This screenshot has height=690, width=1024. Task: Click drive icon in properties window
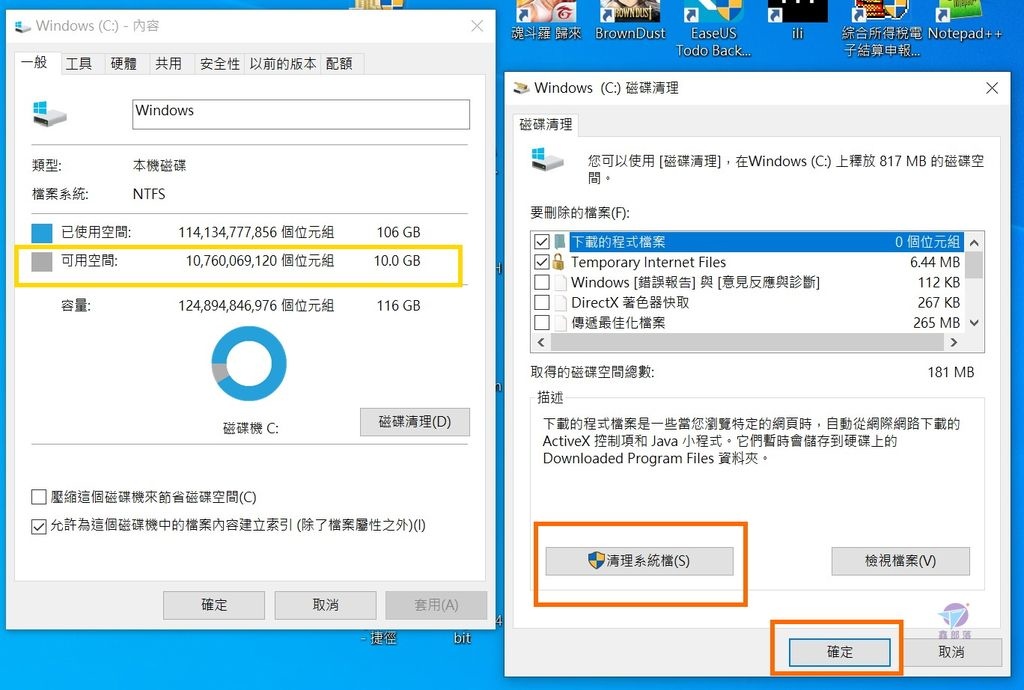tap(50, 114)
